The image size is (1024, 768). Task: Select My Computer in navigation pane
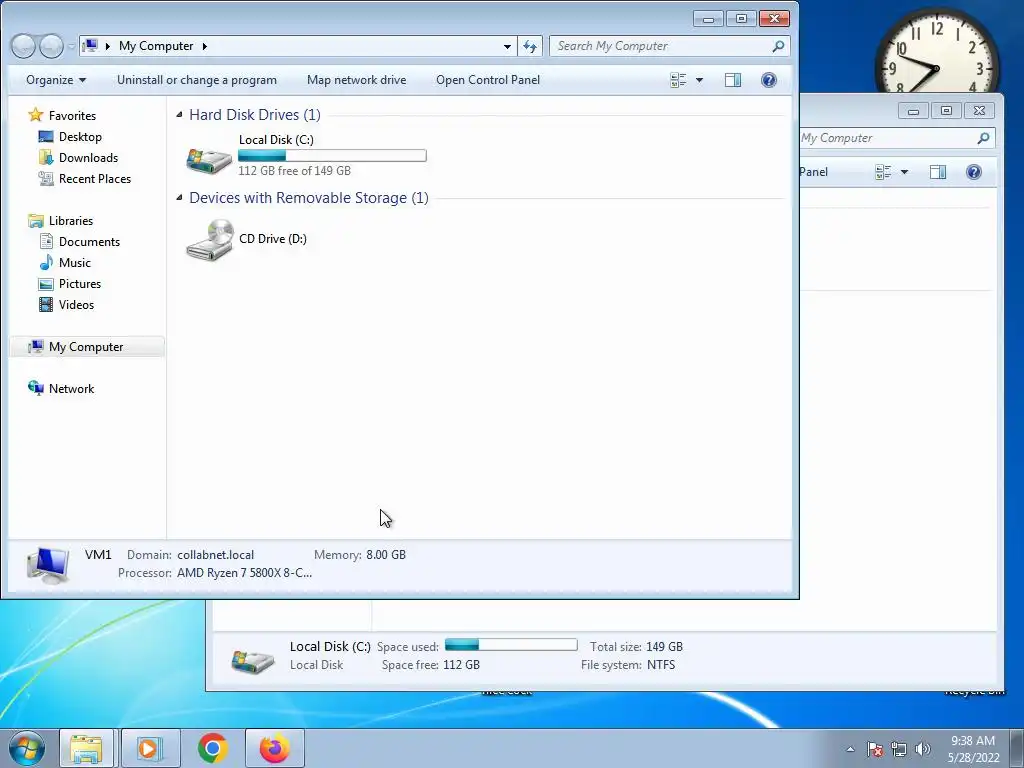click(x=86, y=347)
